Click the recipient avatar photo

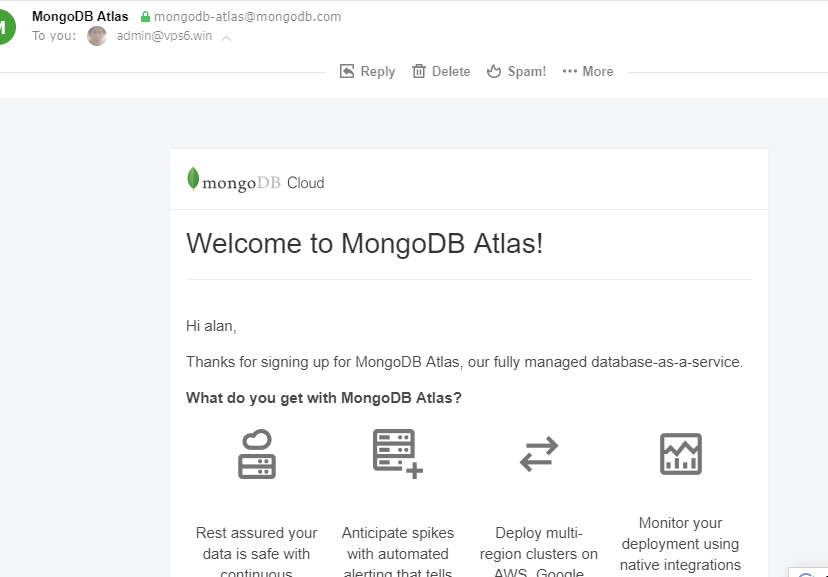(97, 36)
